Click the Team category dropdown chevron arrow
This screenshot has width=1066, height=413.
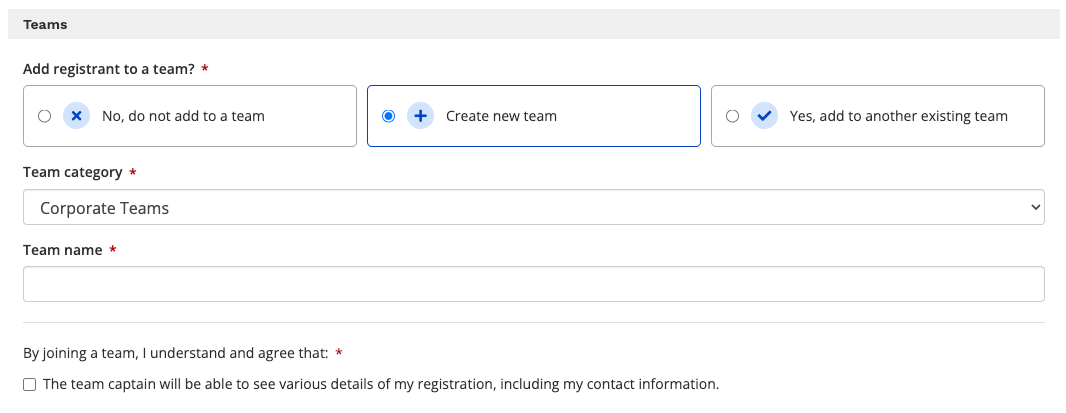pyautogui.click(x=1034, y=208)
